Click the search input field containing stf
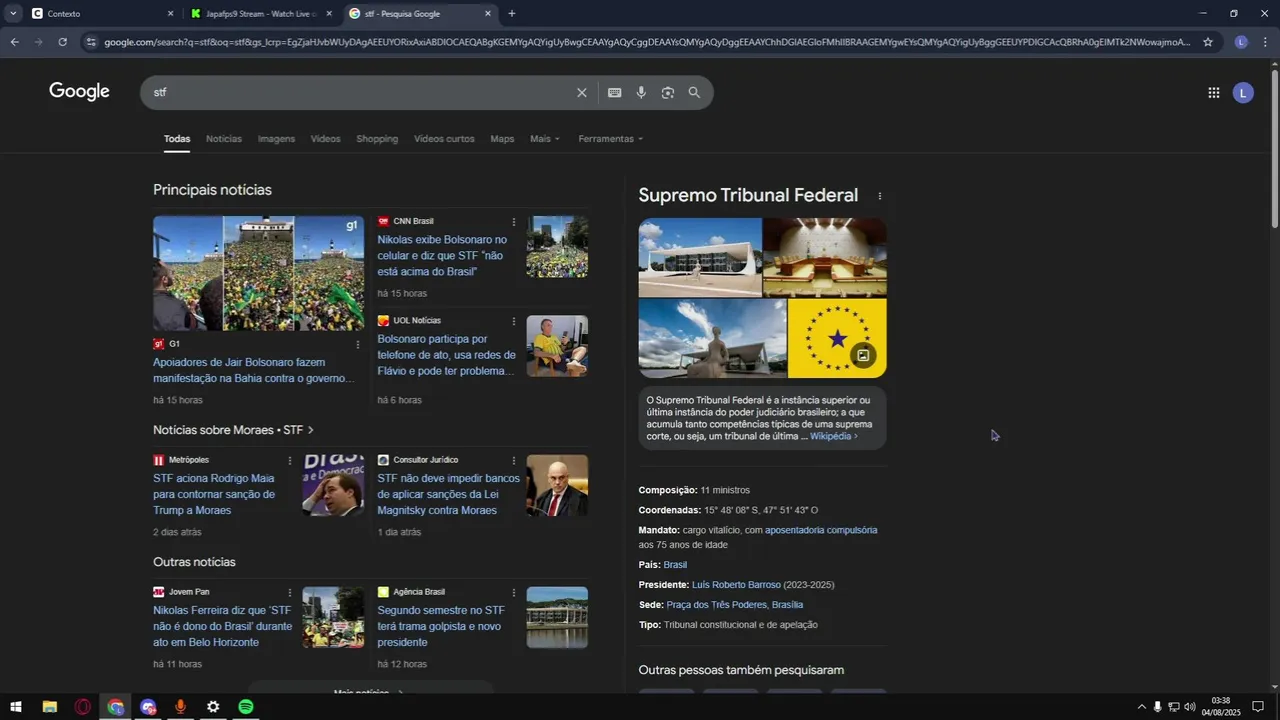This screenshot has height=720, width=1280. [x=360, y=93]
